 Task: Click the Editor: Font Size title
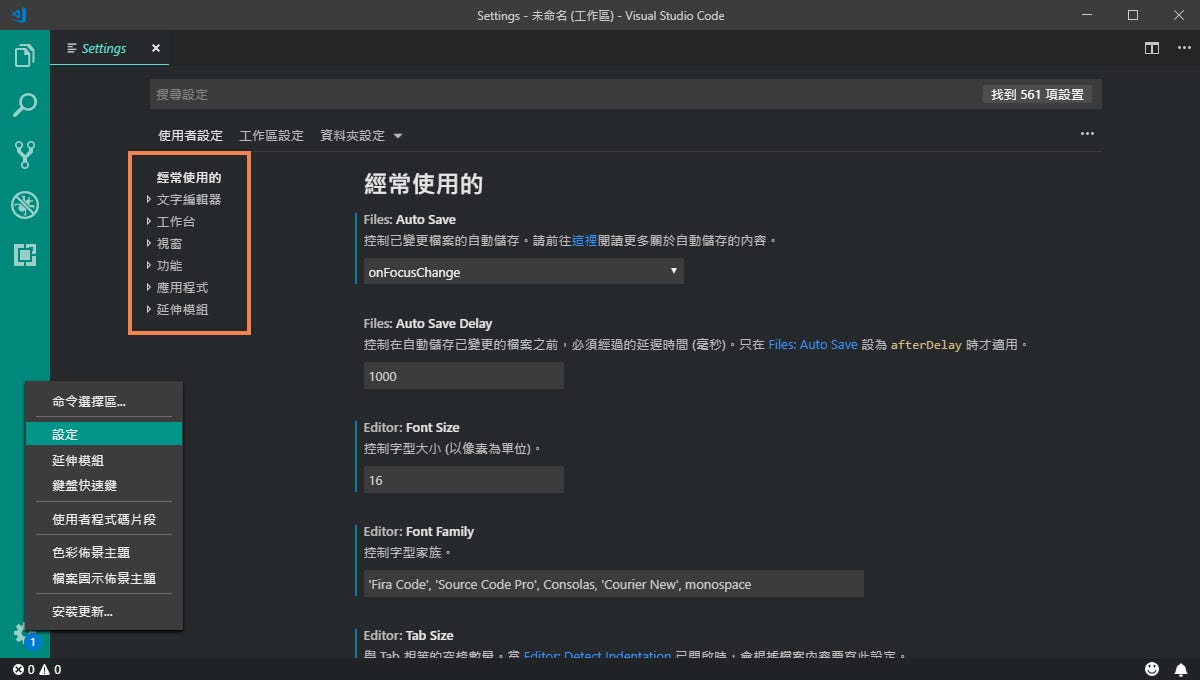point(412,427)
